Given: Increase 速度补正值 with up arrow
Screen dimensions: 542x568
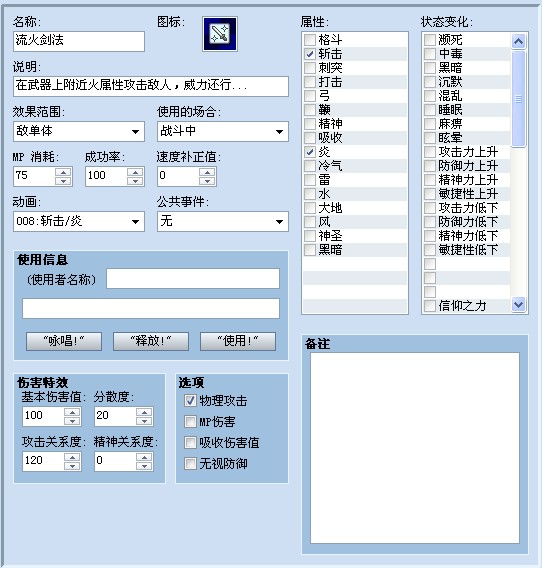Looking at the screenshot, I should tap(207, 172).
